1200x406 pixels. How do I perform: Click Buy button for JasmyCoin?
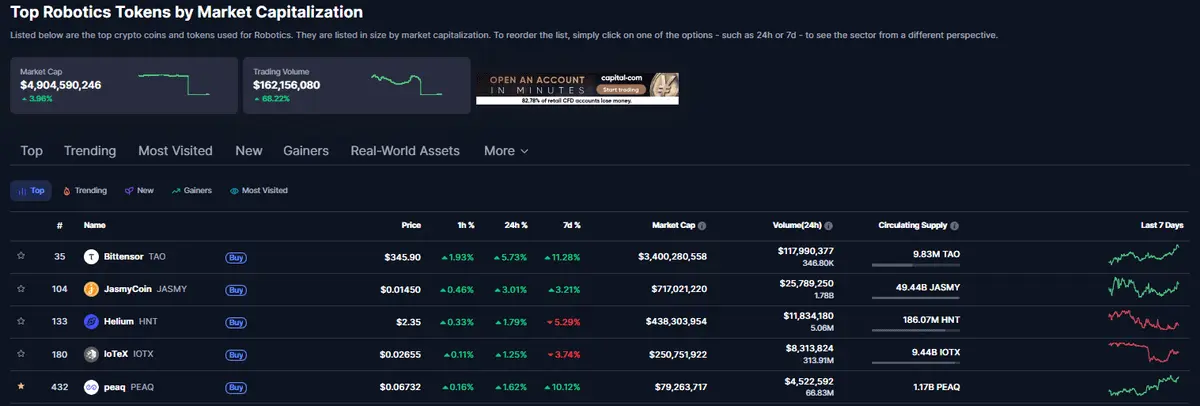(236, 290)
